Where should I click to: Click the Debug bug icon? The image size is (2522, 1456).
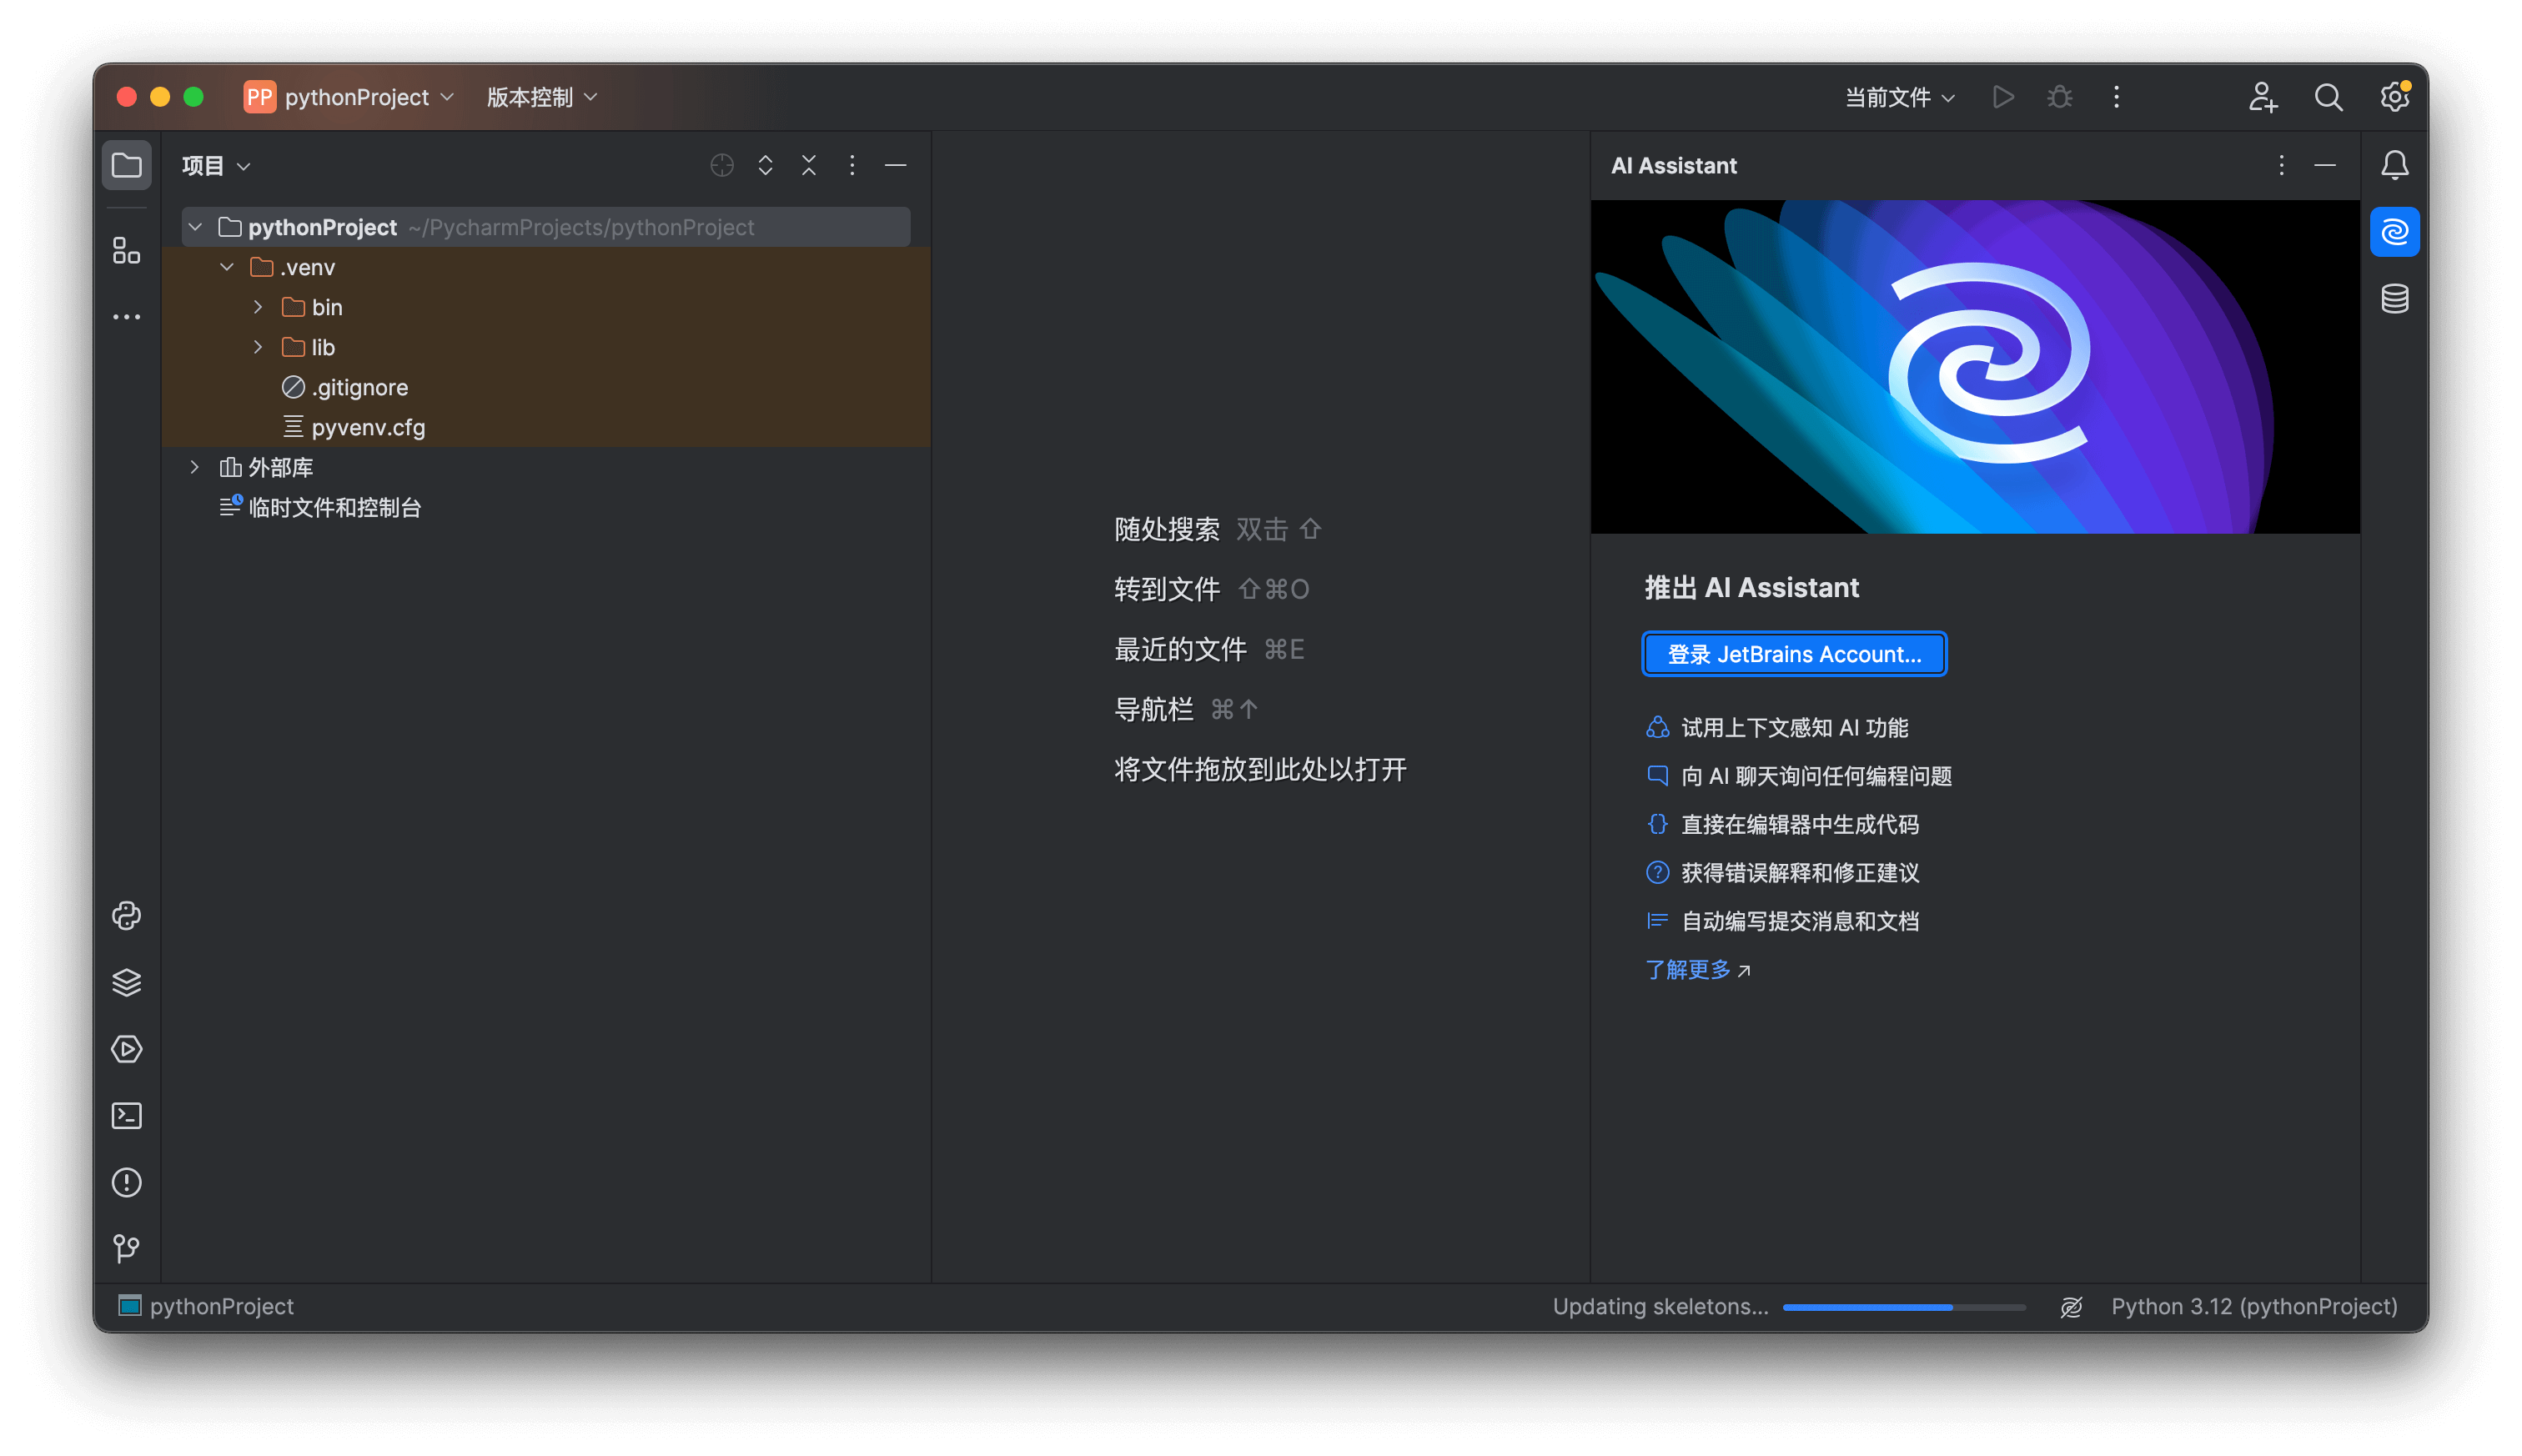pyautogui.click(x=2059, y=97)
